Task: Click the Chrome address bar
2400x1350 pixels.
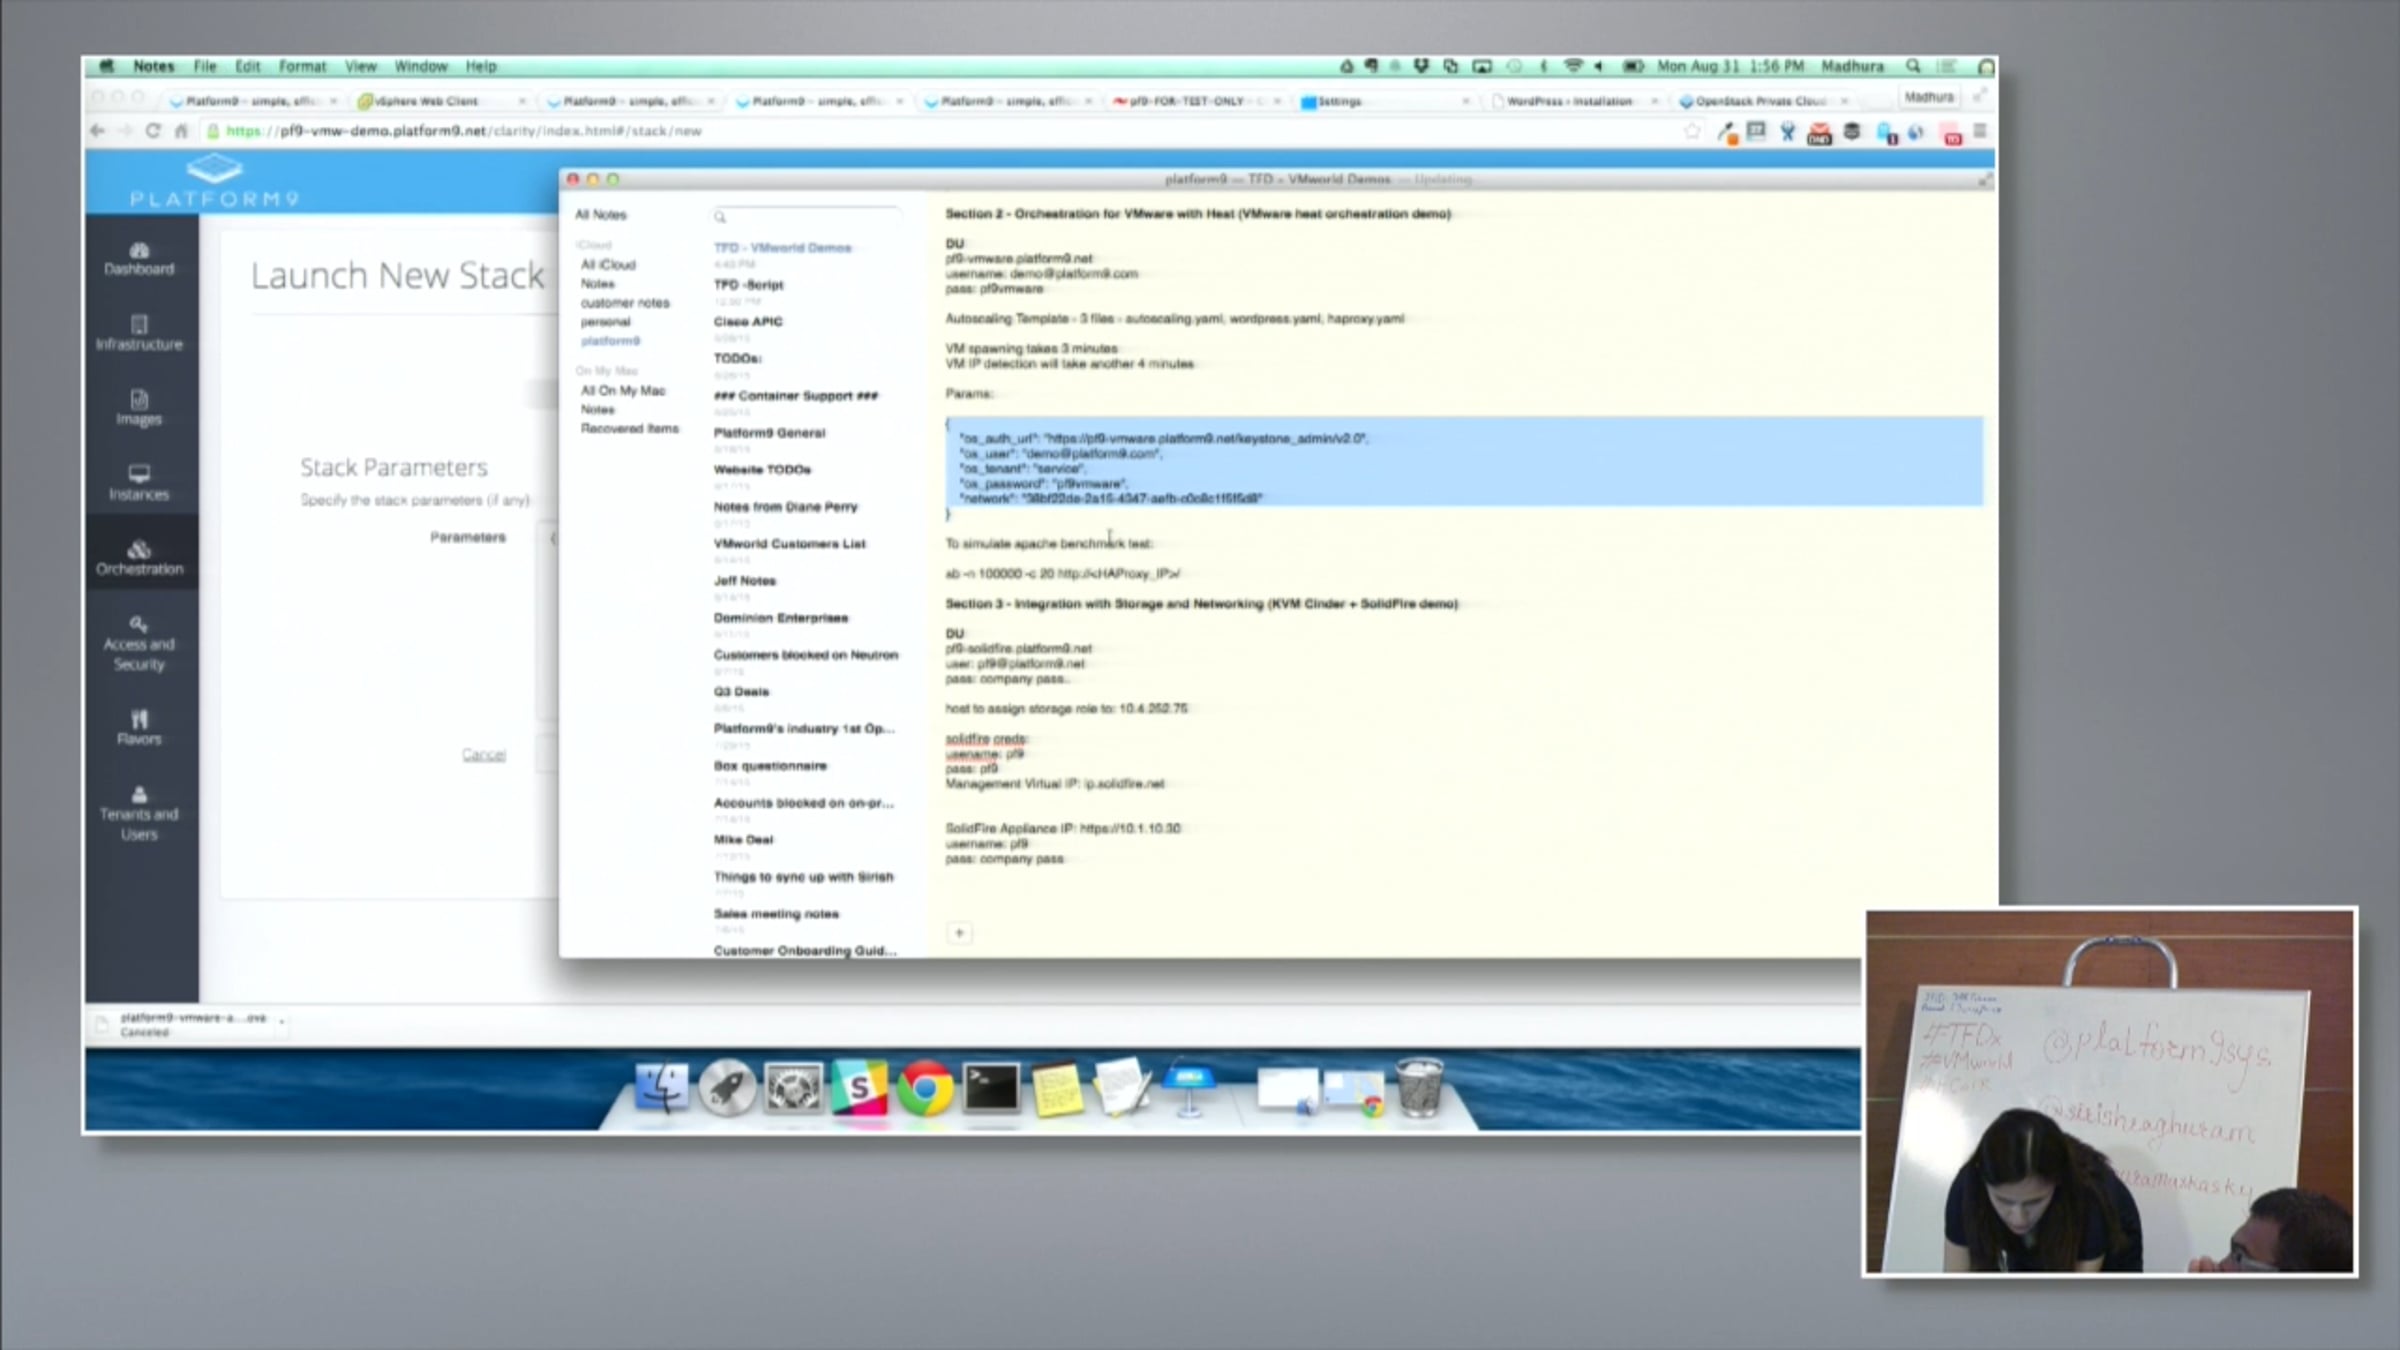Action: pos(940,131)
